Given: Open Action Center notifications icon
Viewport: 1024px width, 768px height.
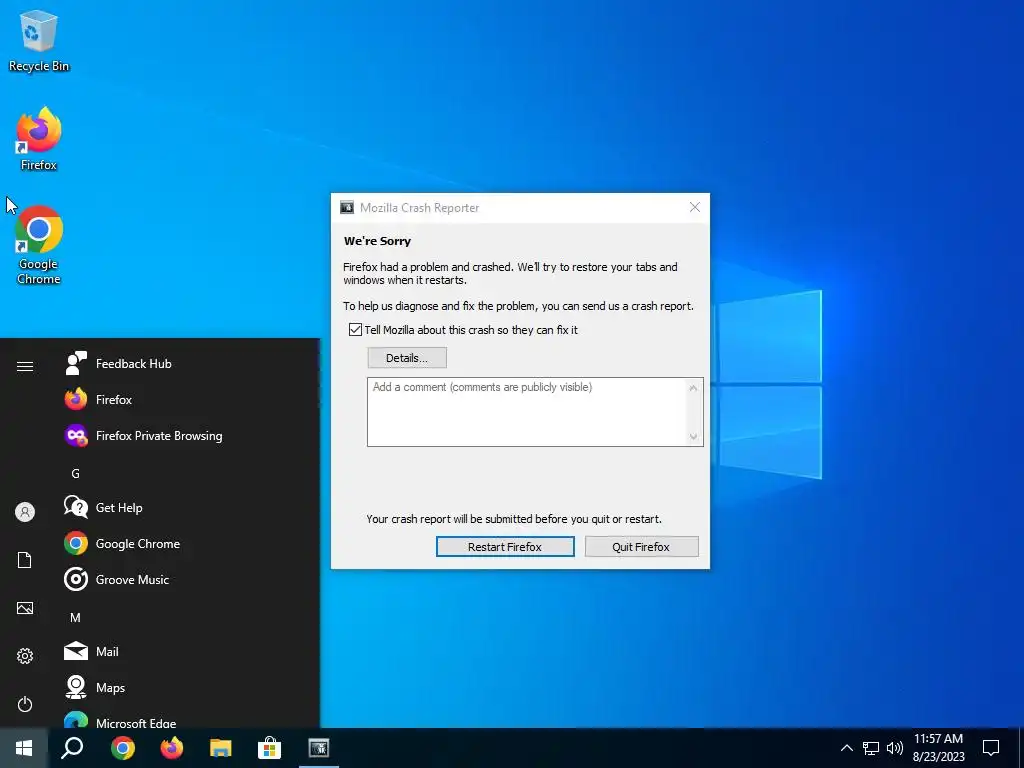Looking at the screenshot, I should (991, 748).
